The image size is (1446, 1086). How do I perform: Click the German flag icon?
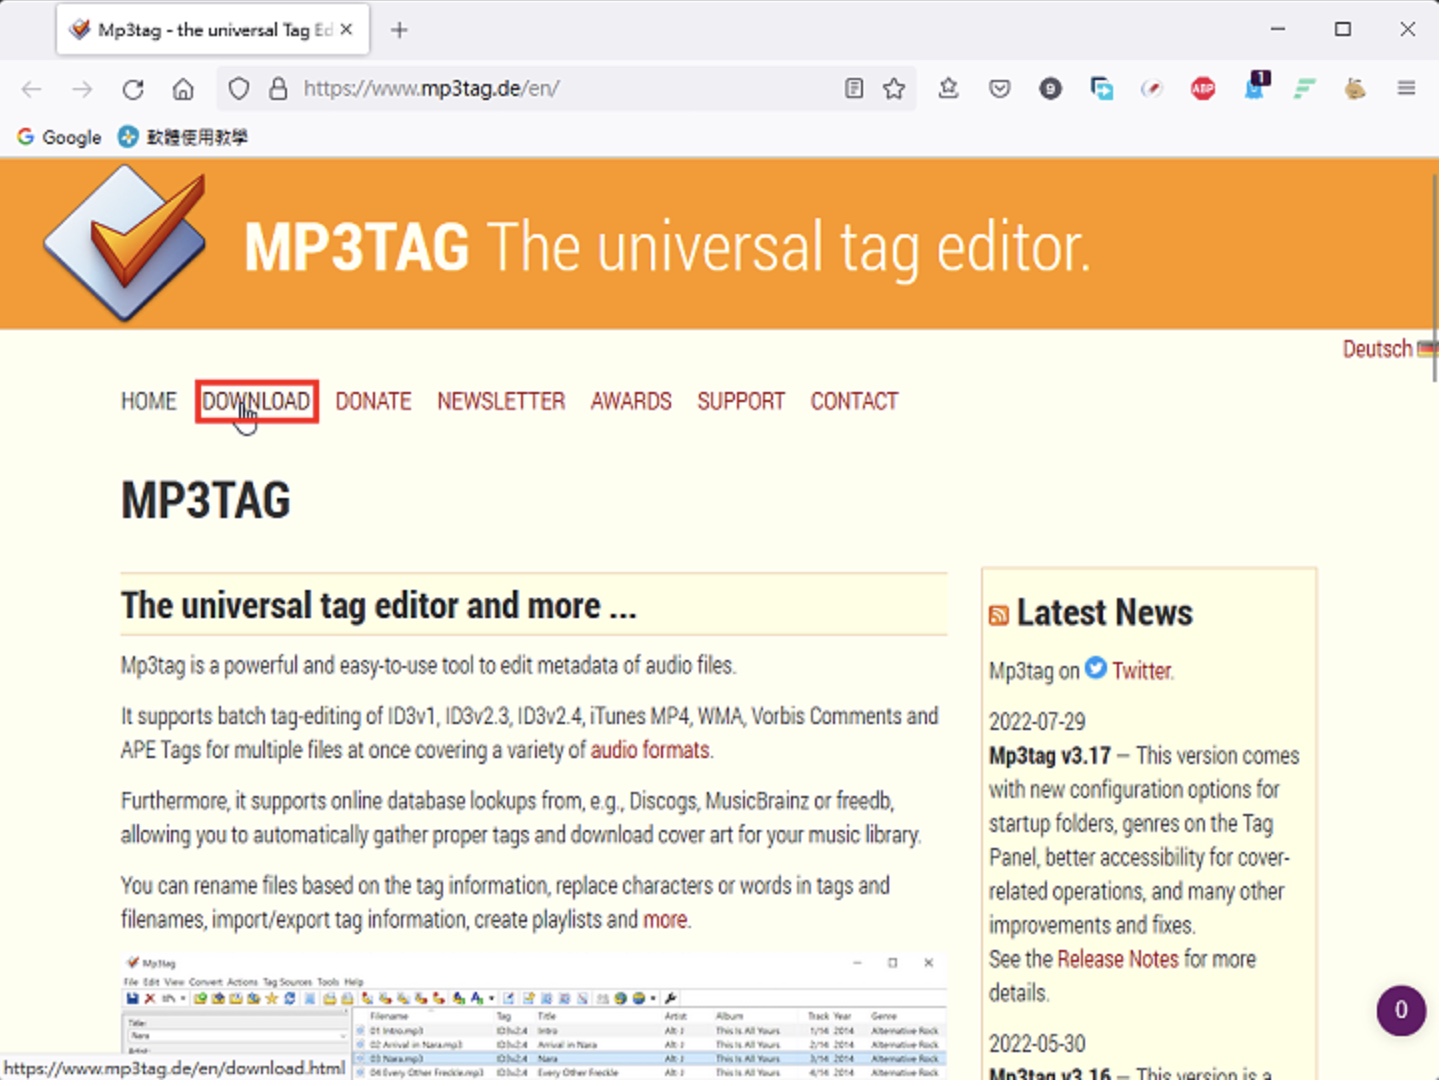1433,350
